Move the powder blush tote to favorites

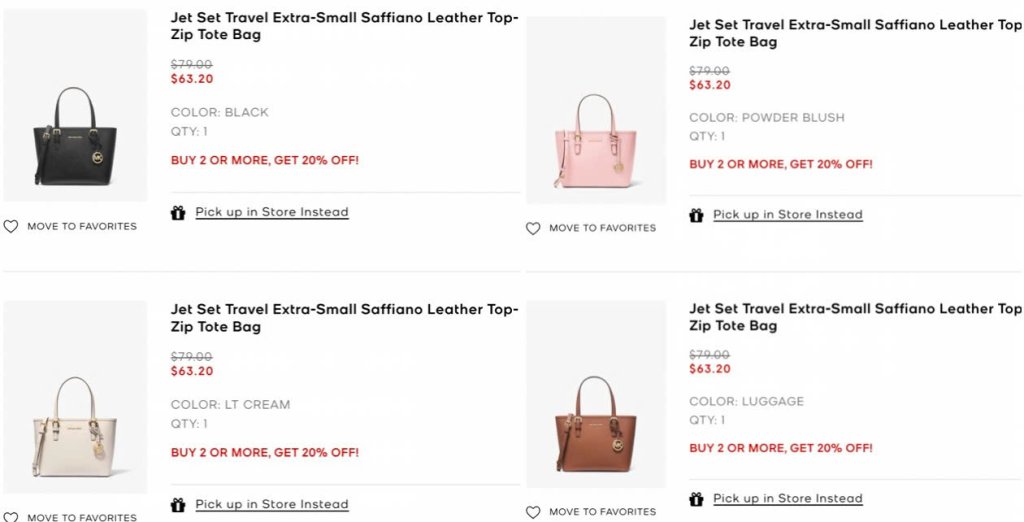(x=603, y=229)
